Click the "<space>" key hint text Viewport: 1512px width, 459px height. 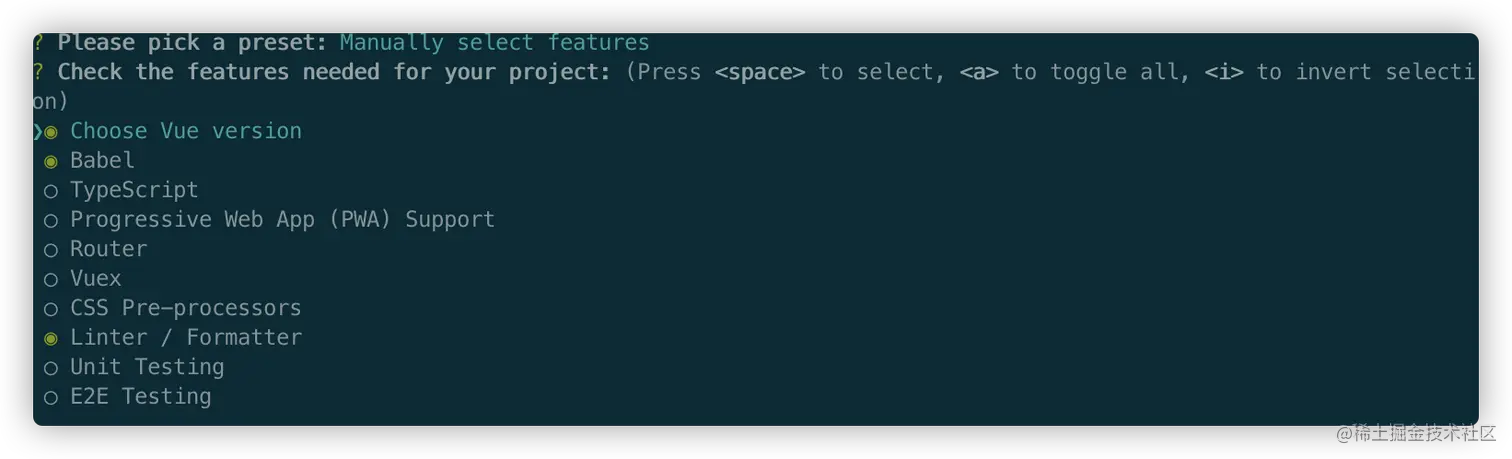760,72
